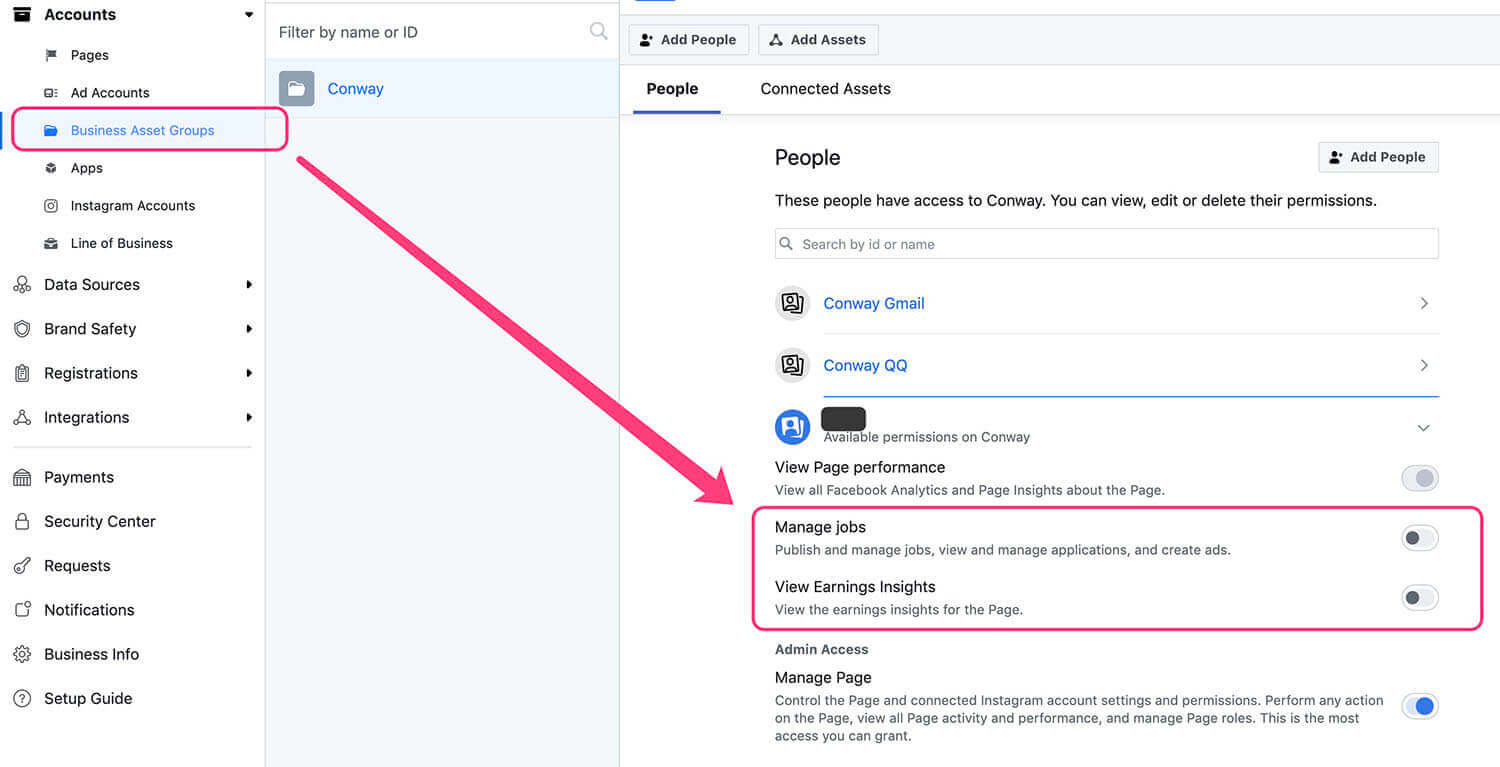Click the Conway Gmail avatar icon

[x=792, y=303]
